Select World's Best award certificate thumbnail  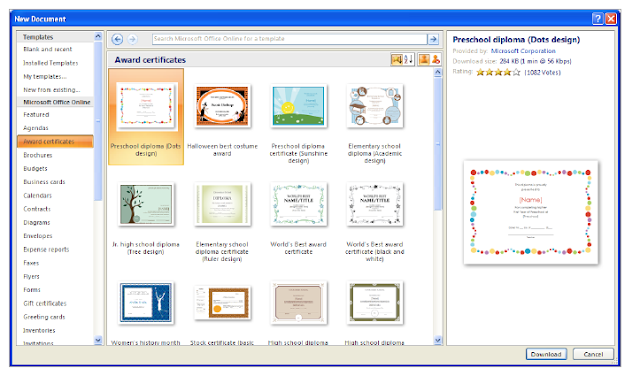point(298,204)
